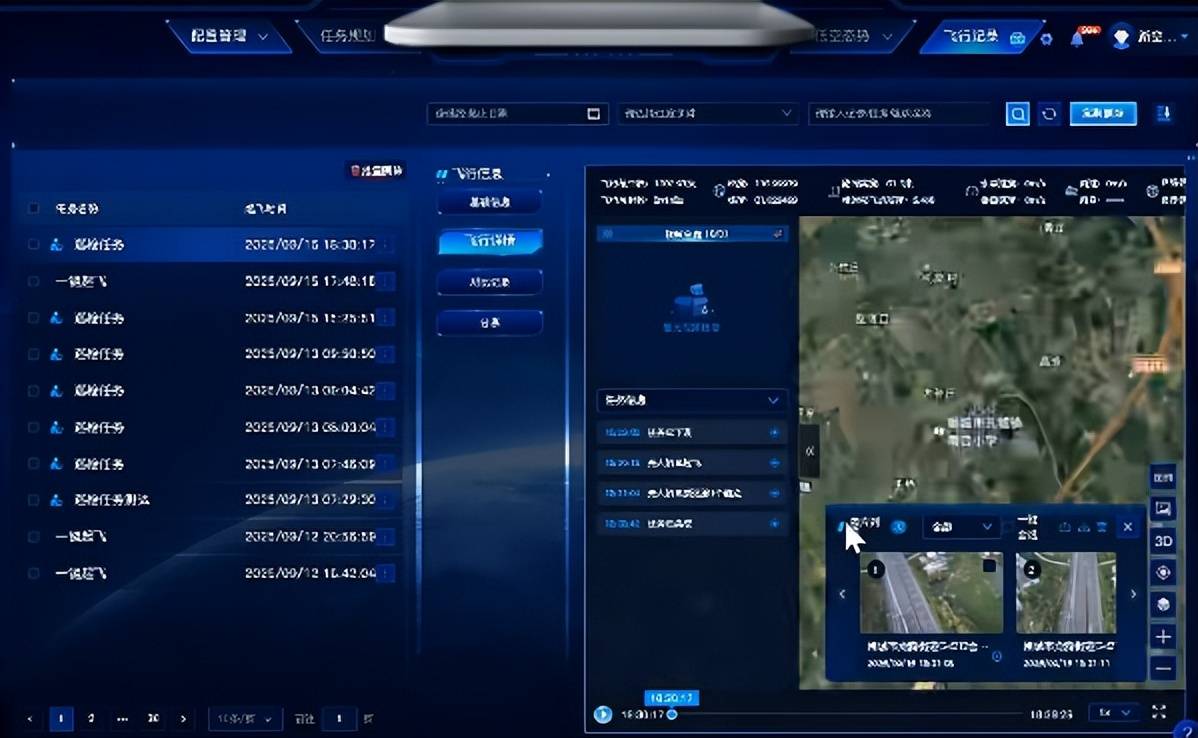Screen dimensions: 1198x738
Task: Click the search magnifier icon
Action: point(1017,114)
